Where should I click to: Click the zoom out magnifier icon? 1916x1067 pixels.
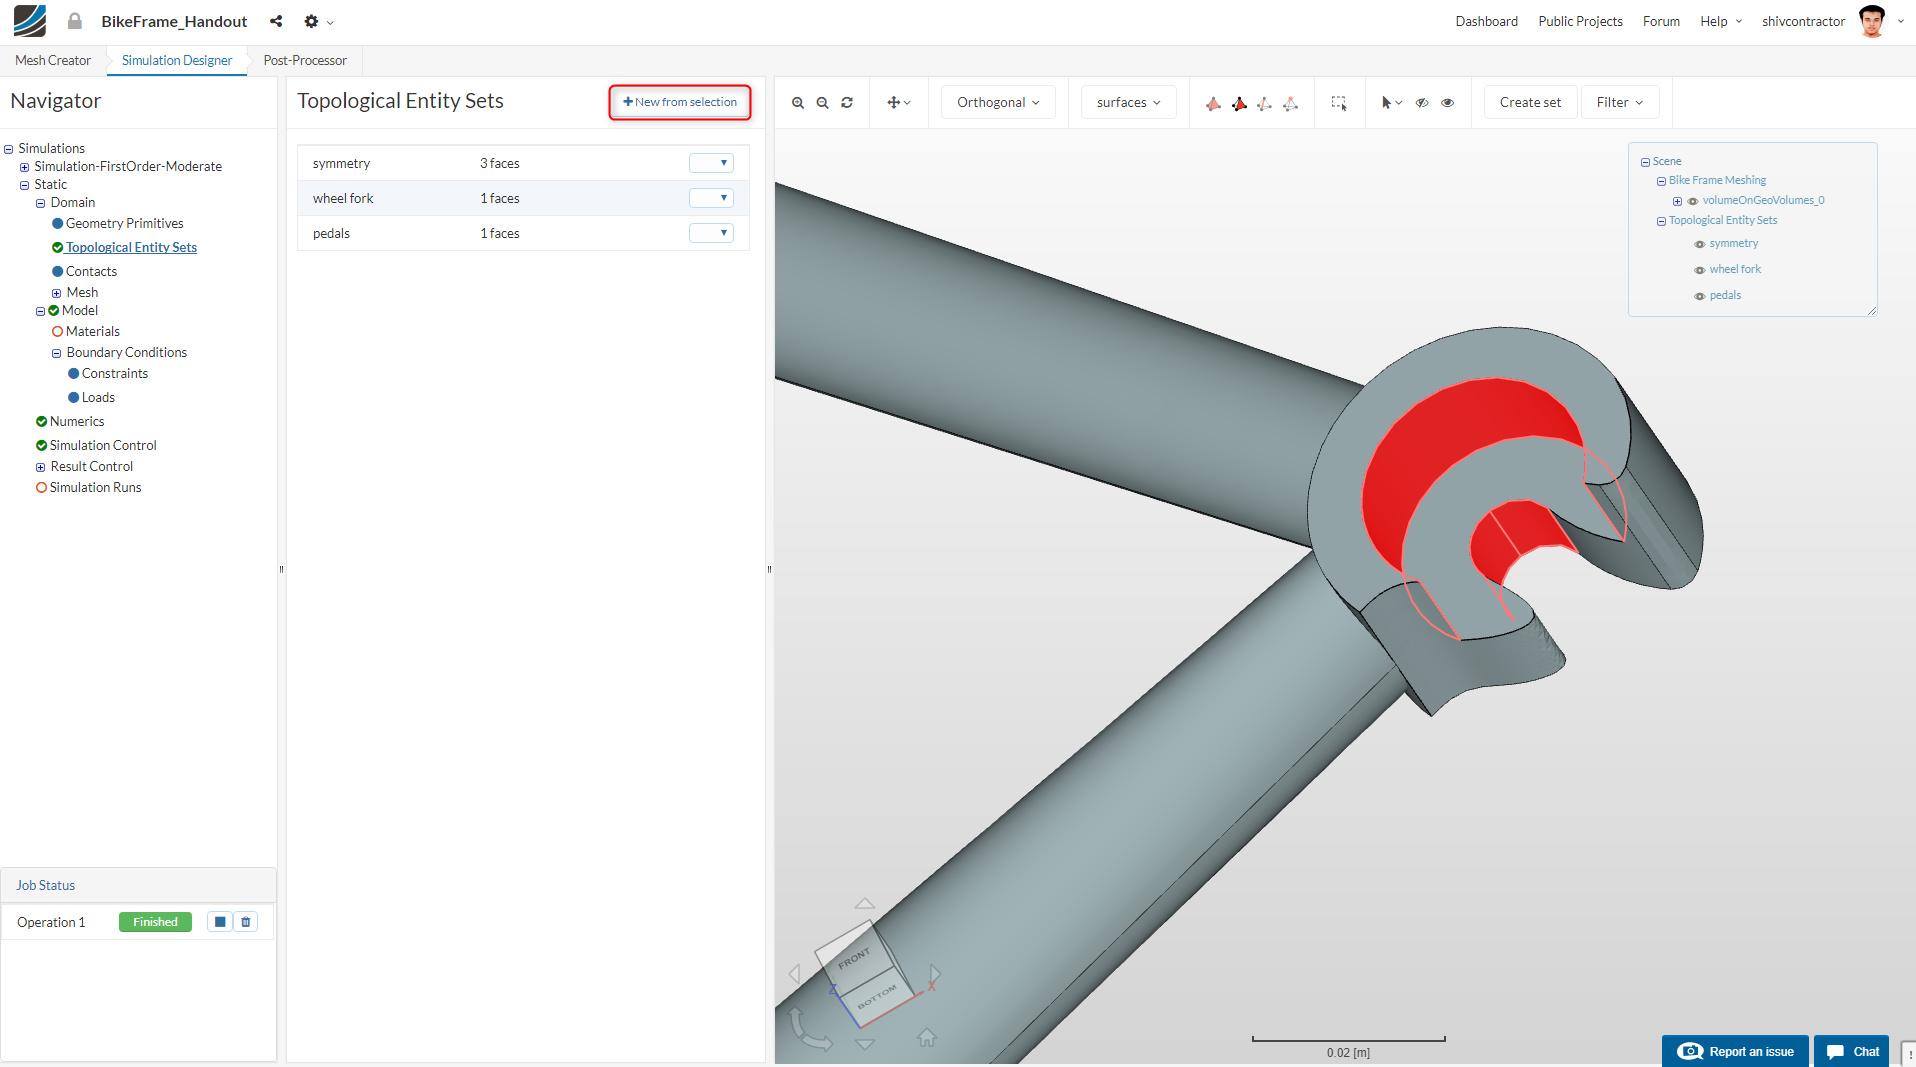tap(822, 103)
